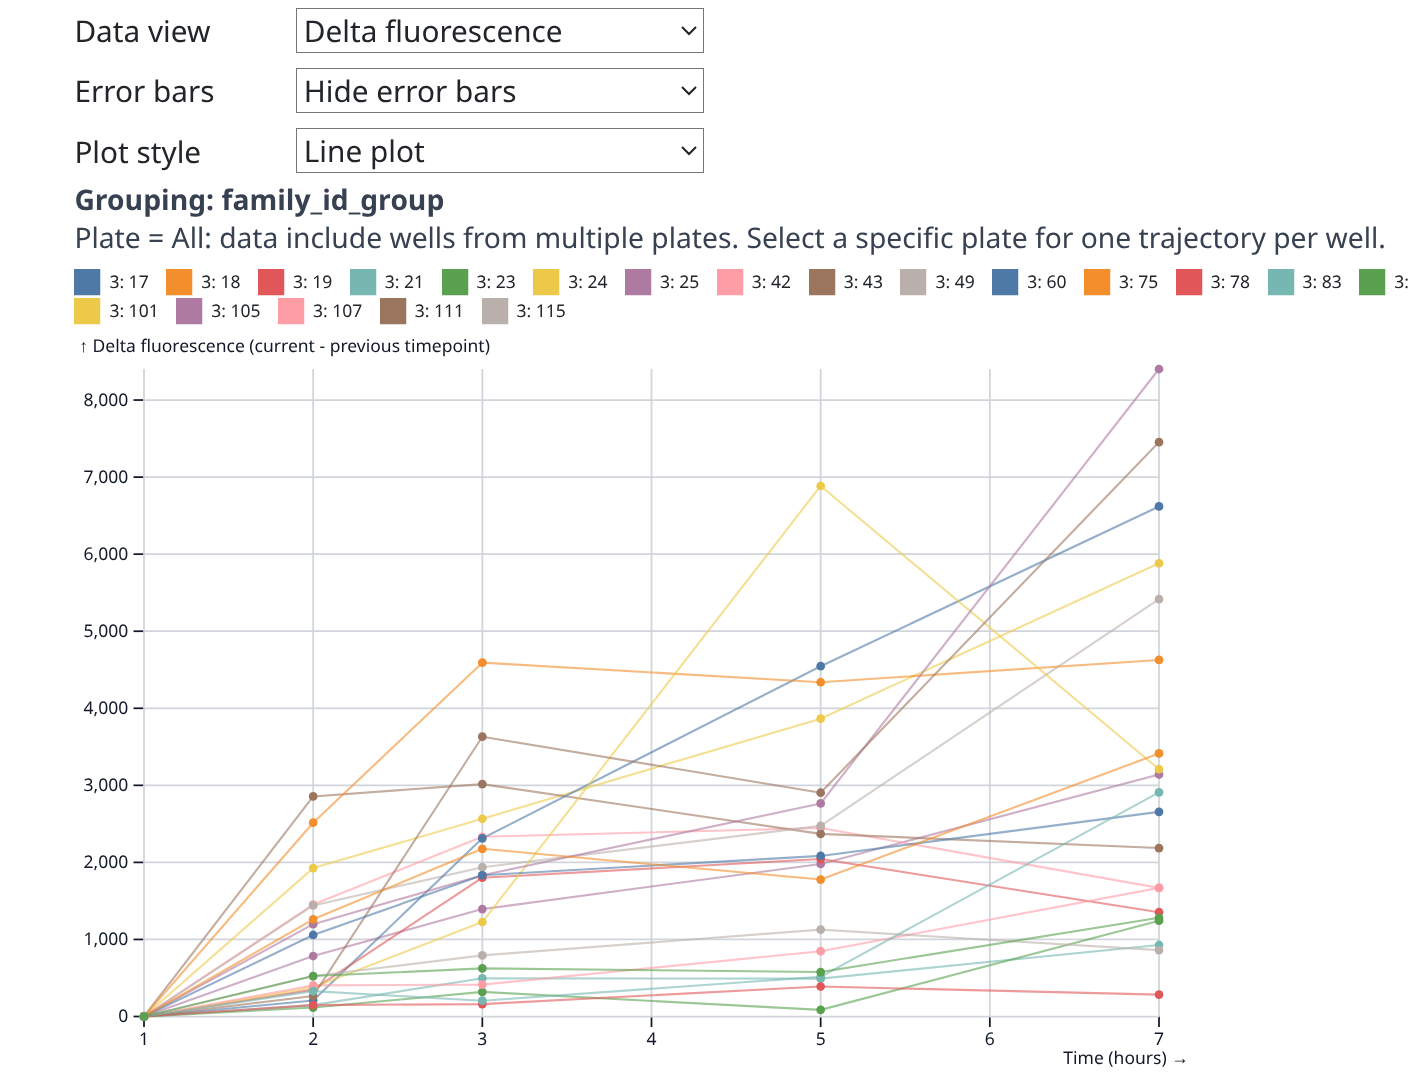Click the gray swatch for 3: 115

click(x=495, y=311)
